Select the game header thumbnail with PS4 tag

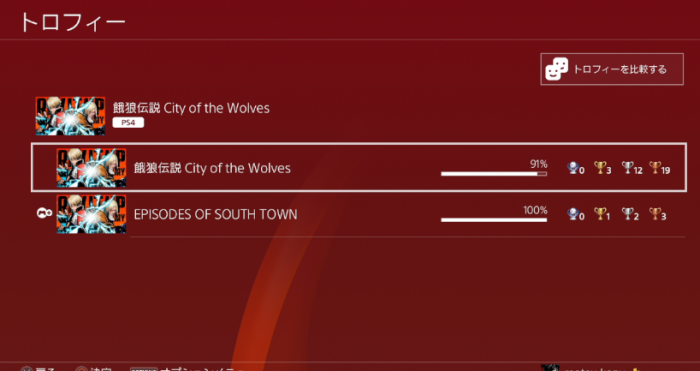coord(71,116)
